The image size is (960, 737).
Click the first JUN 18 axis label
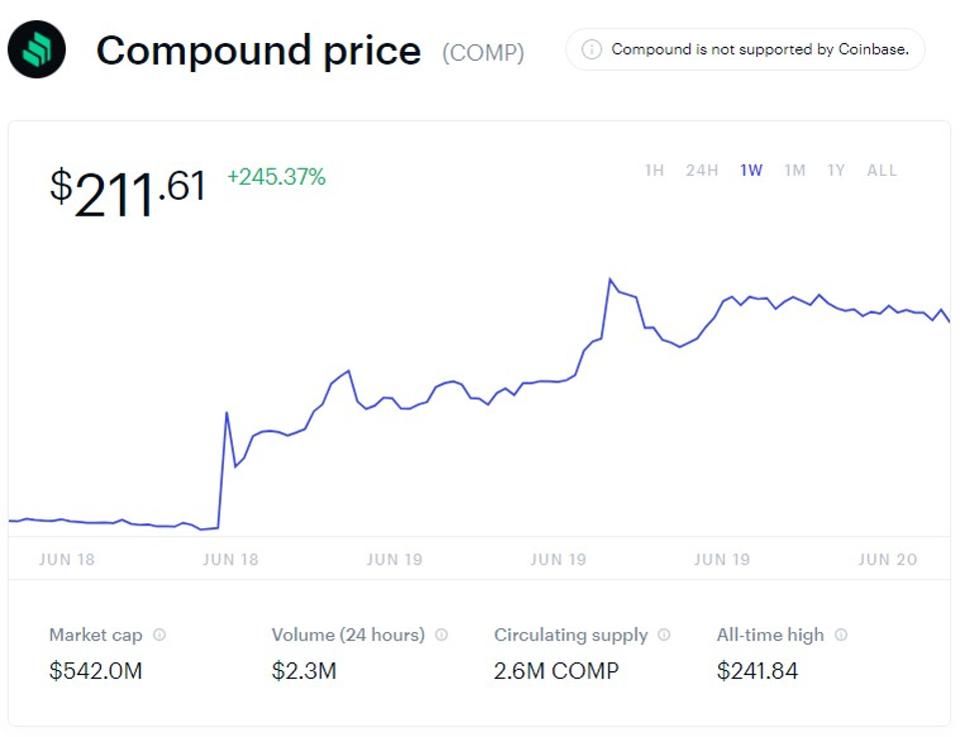click(x=67, y=559)
